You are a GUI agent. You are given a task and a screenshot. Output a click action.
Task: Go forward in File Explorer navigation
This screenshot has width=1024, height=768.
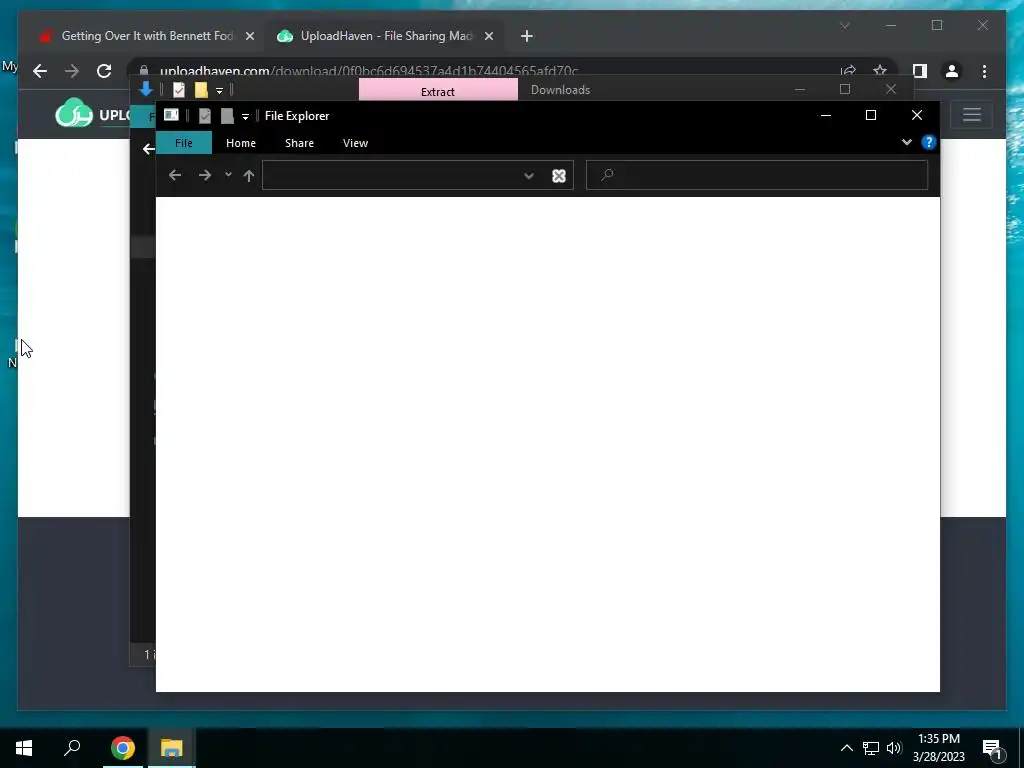pyautogui.click(x=204, y=175)
